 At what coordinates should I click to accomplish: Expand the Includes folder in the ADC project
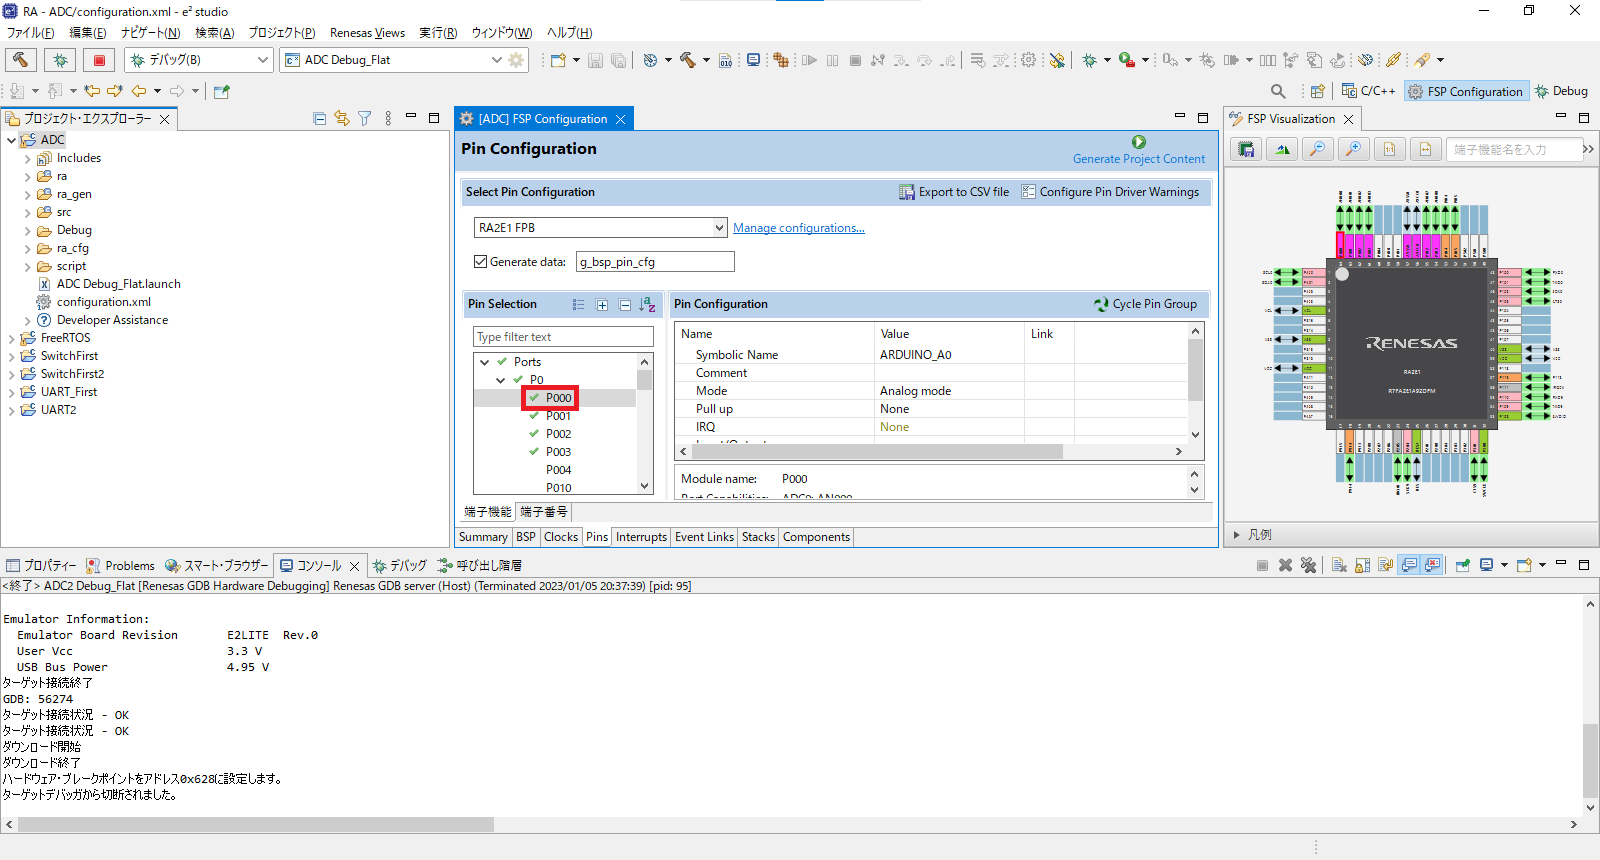click(28, 158)
